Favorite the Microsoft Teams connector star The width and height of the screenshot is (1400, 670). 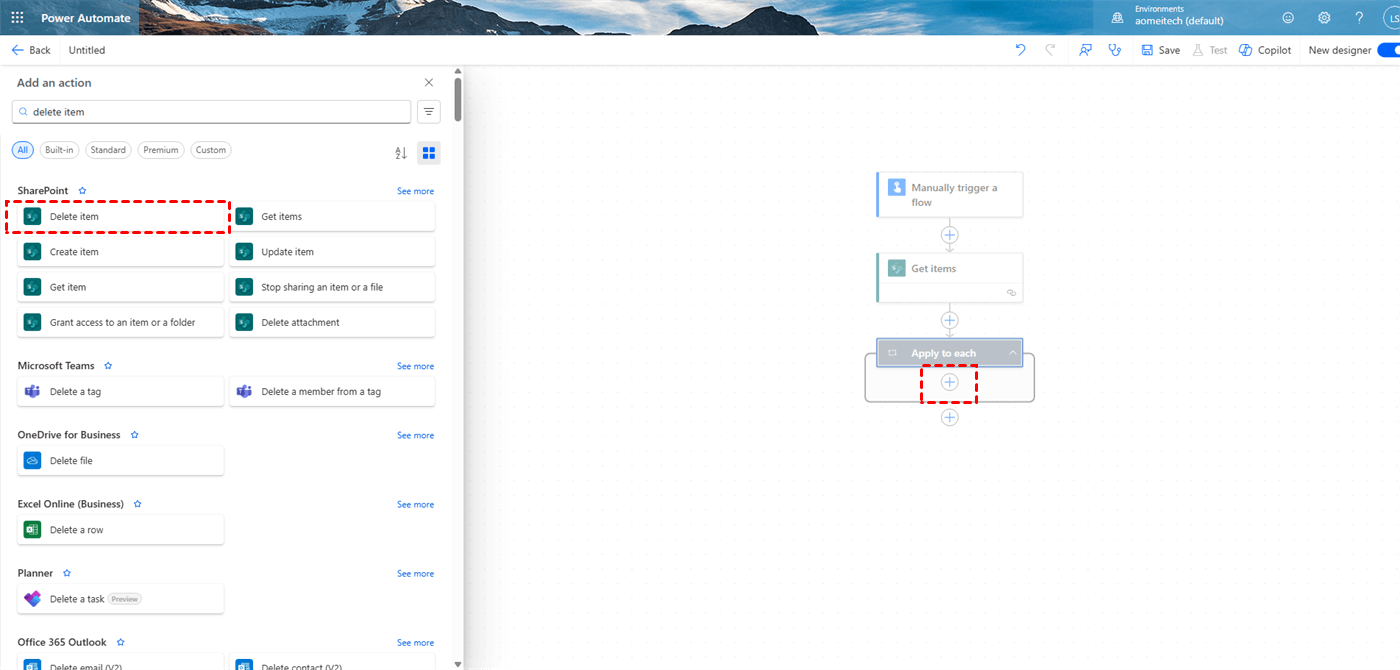[x=108, y=366]
